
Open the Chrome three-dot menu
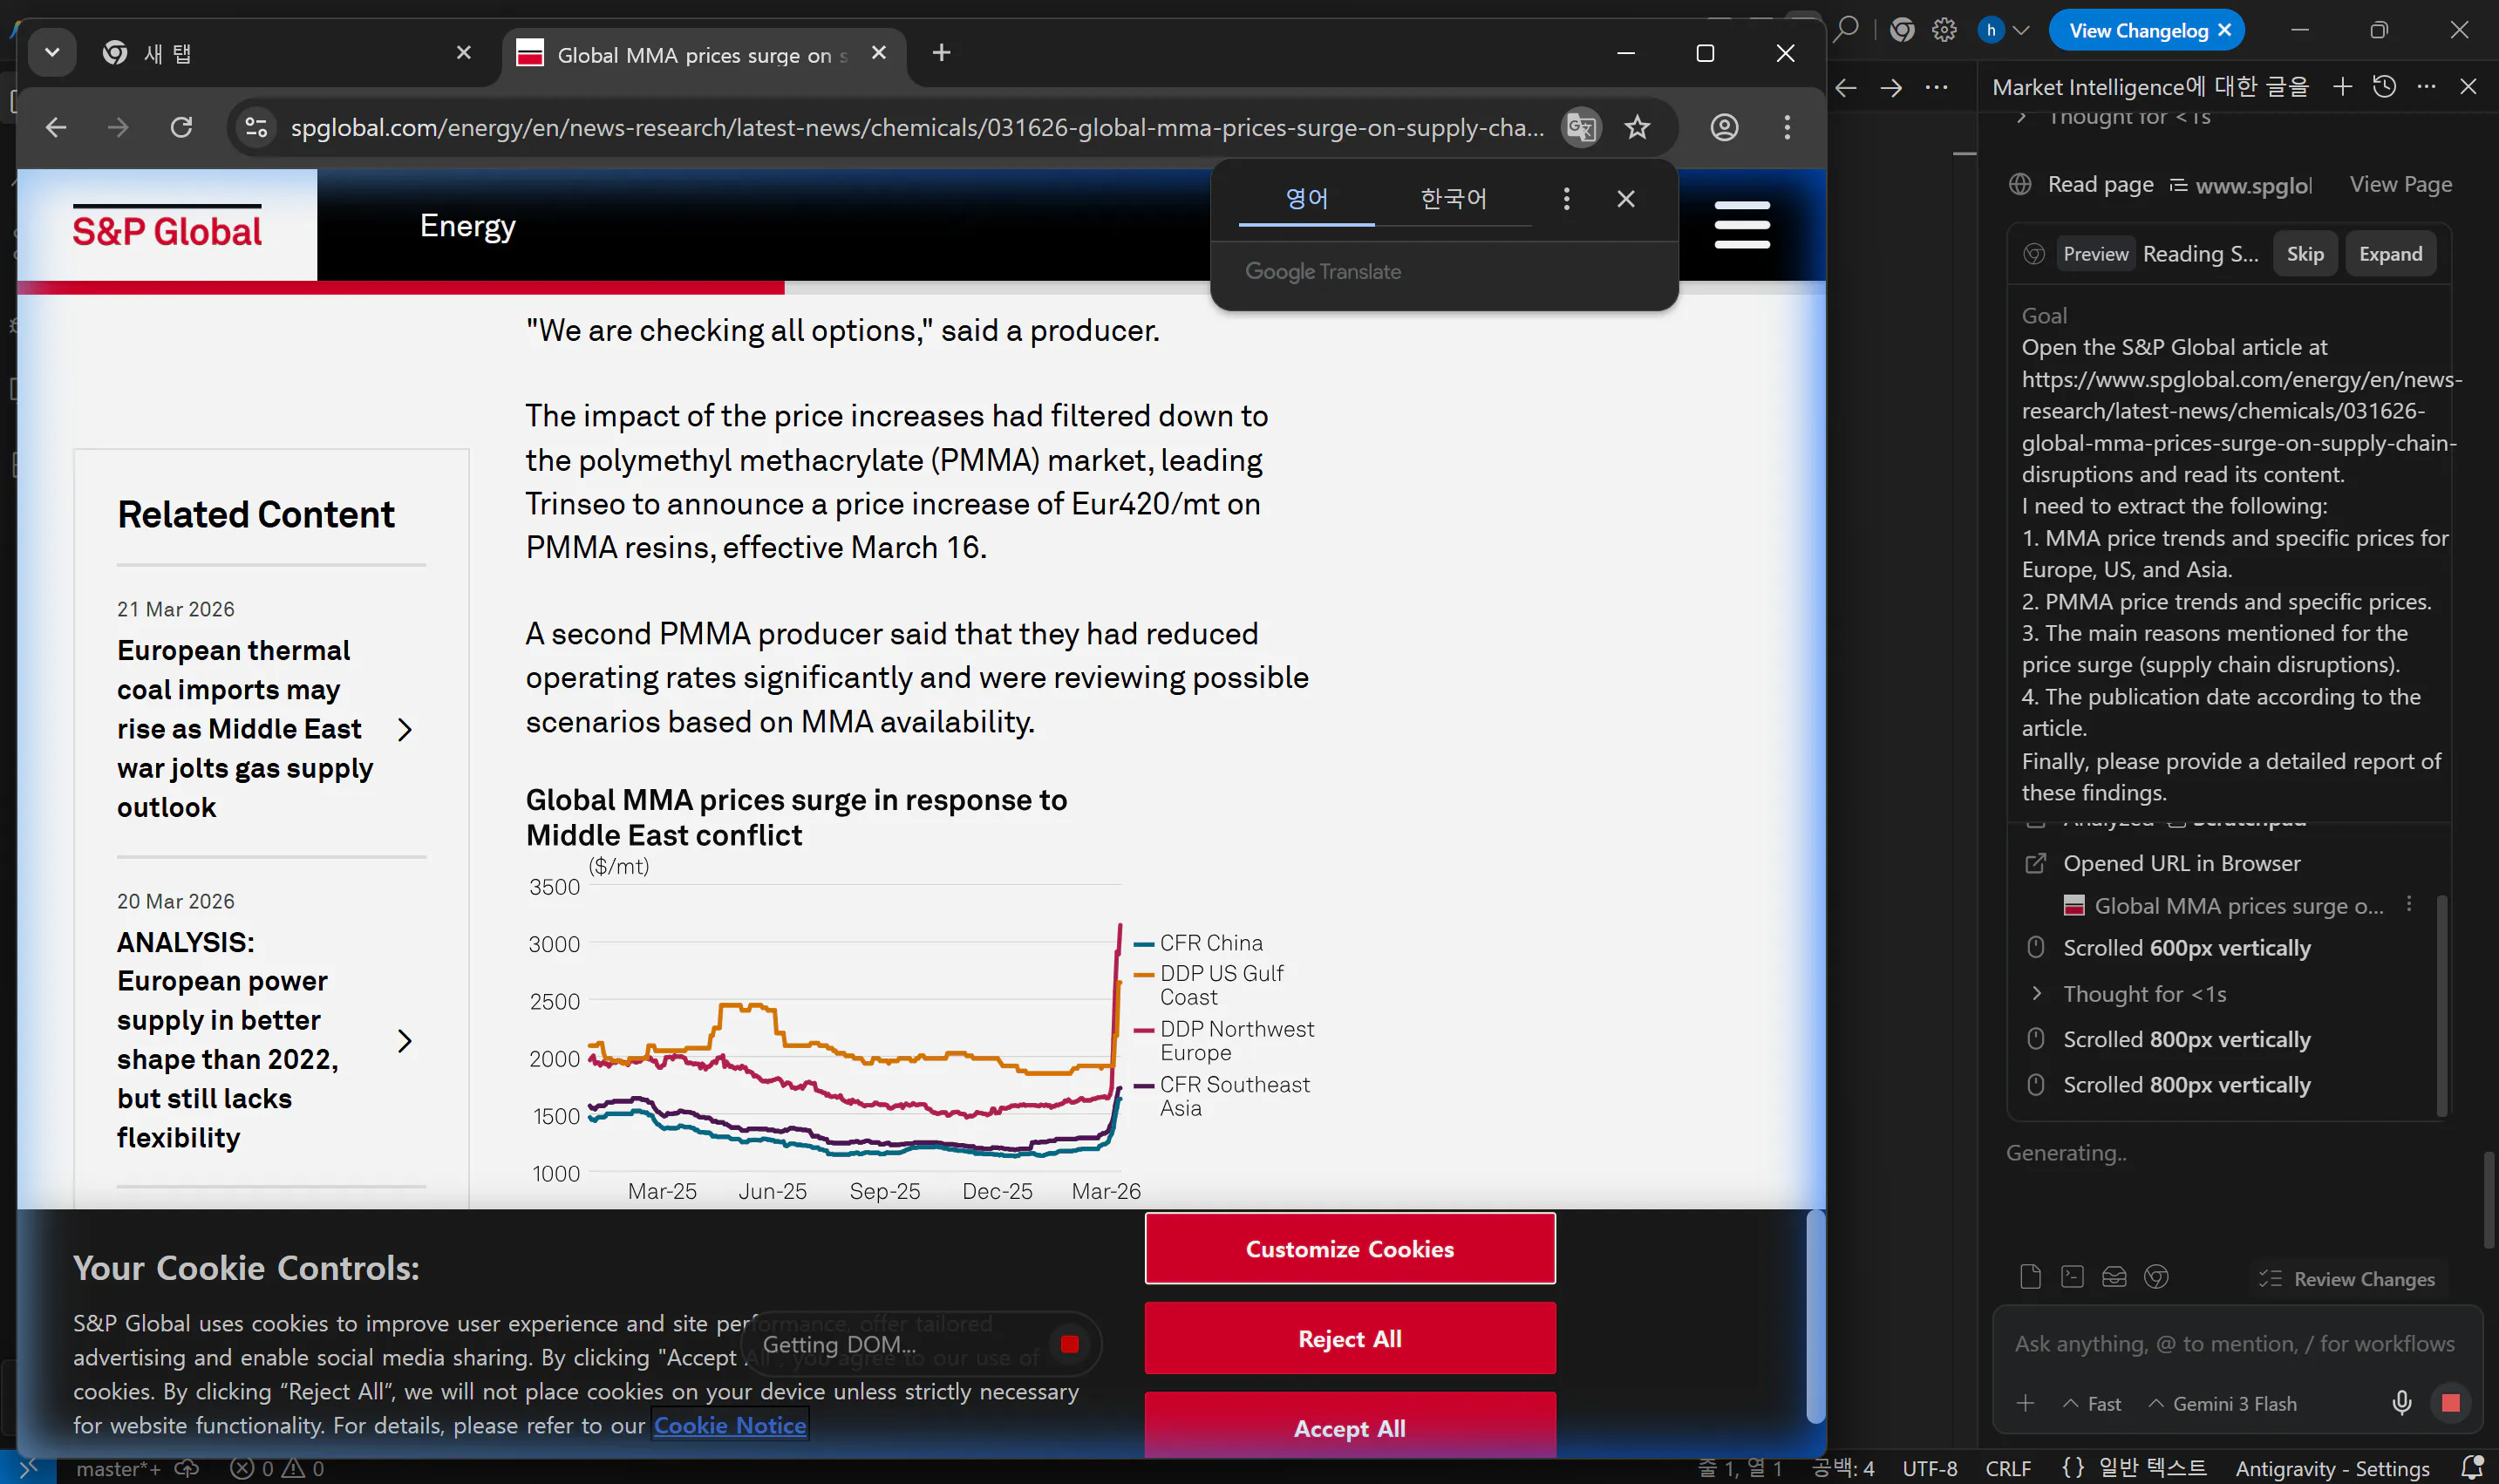click(1787, 127)
